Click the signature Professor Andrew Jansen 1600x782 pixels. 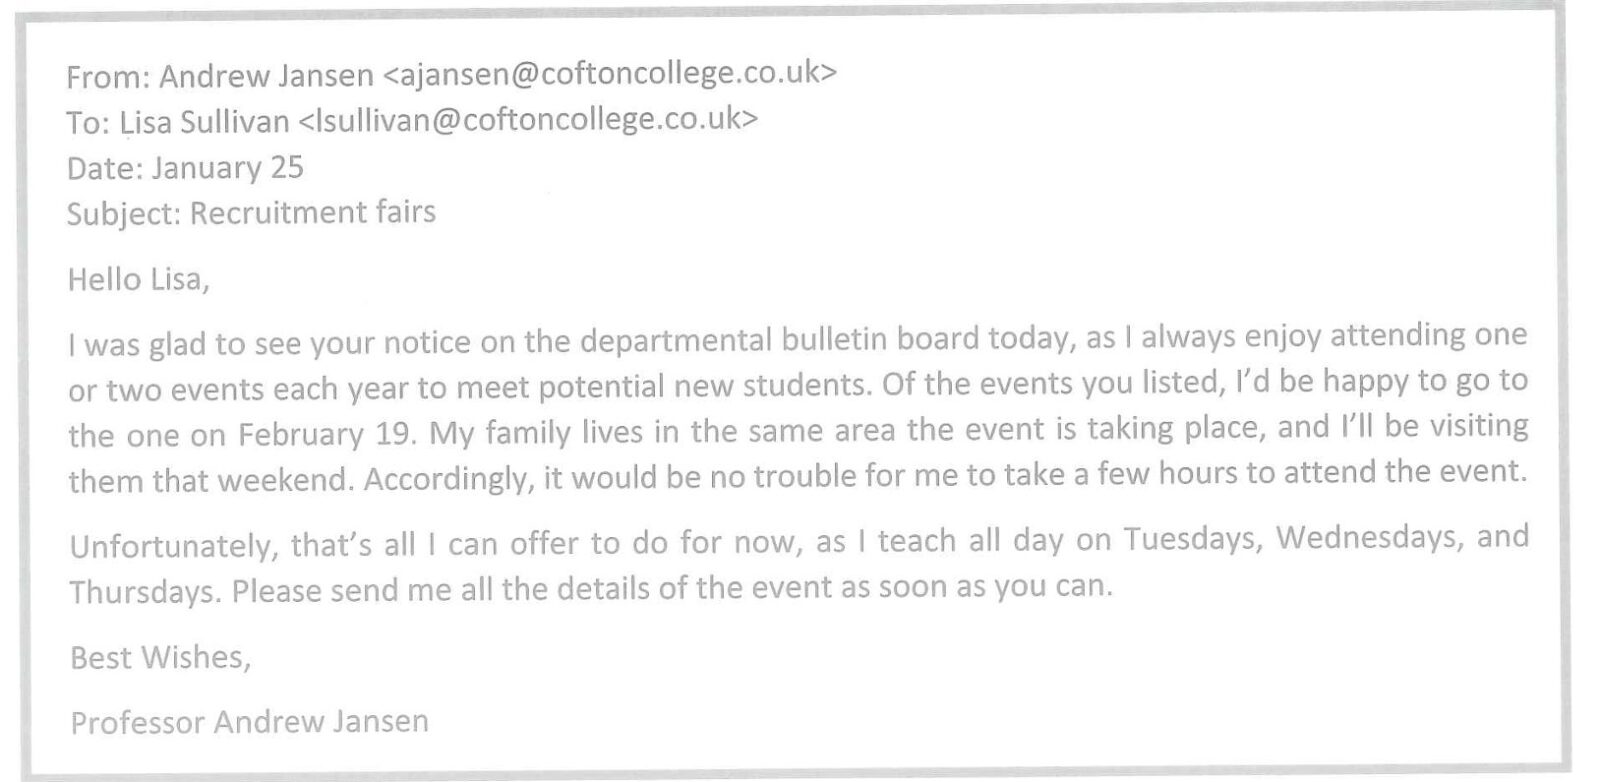pyautogui.click(x=249, y=722)
